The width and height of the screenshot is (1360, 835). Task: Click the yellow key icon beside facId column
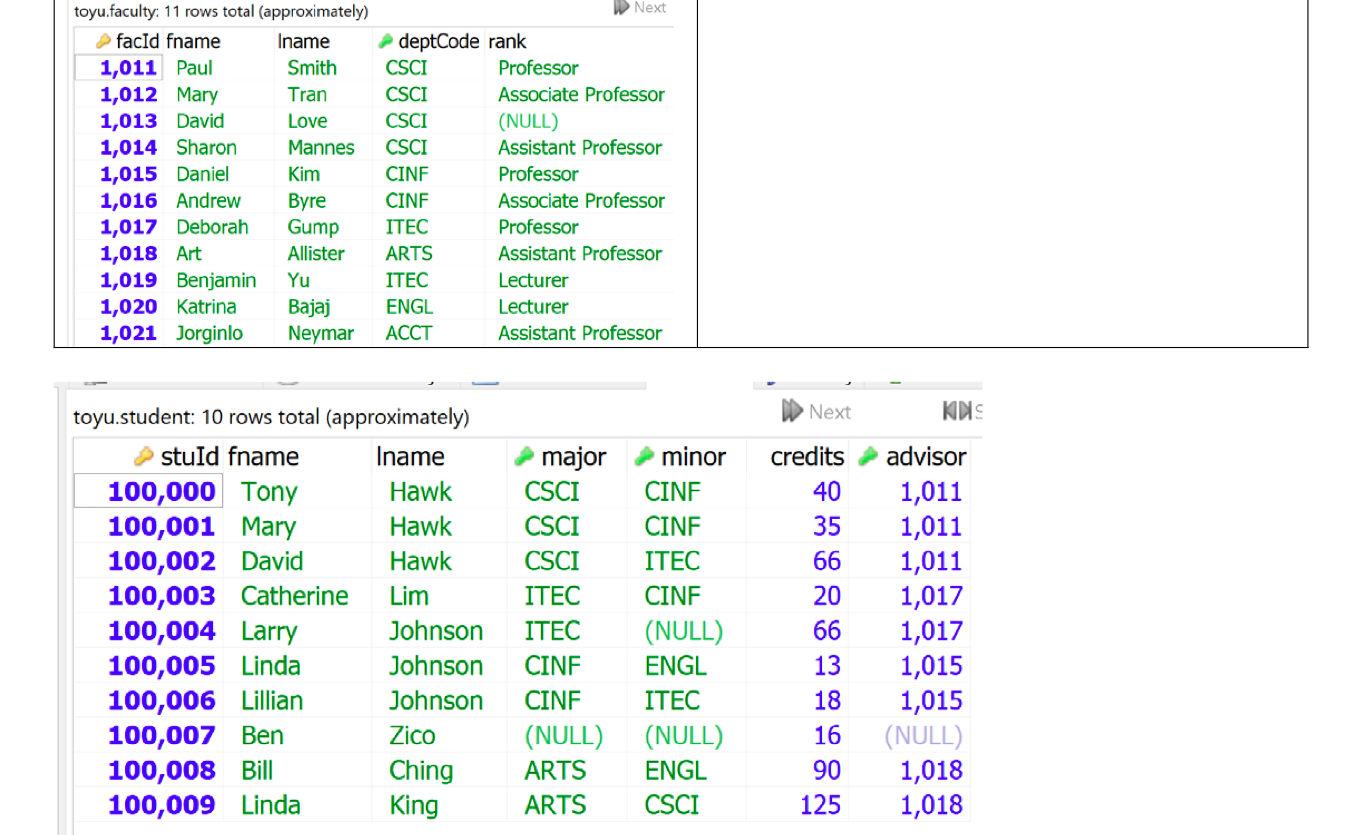tap(105, 41)
